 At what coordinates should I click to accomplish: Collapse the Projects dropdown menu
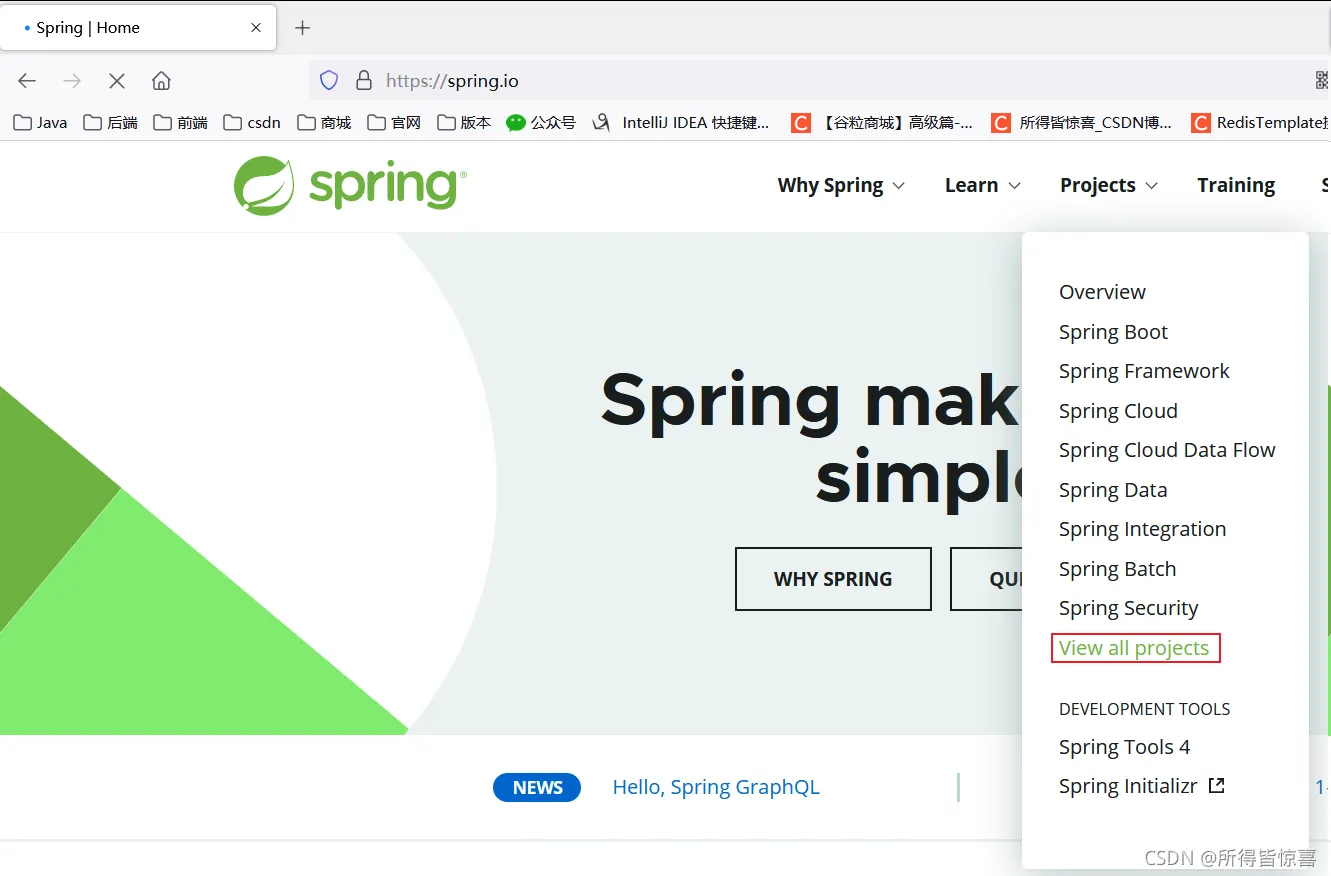(x=1109, y=185)
